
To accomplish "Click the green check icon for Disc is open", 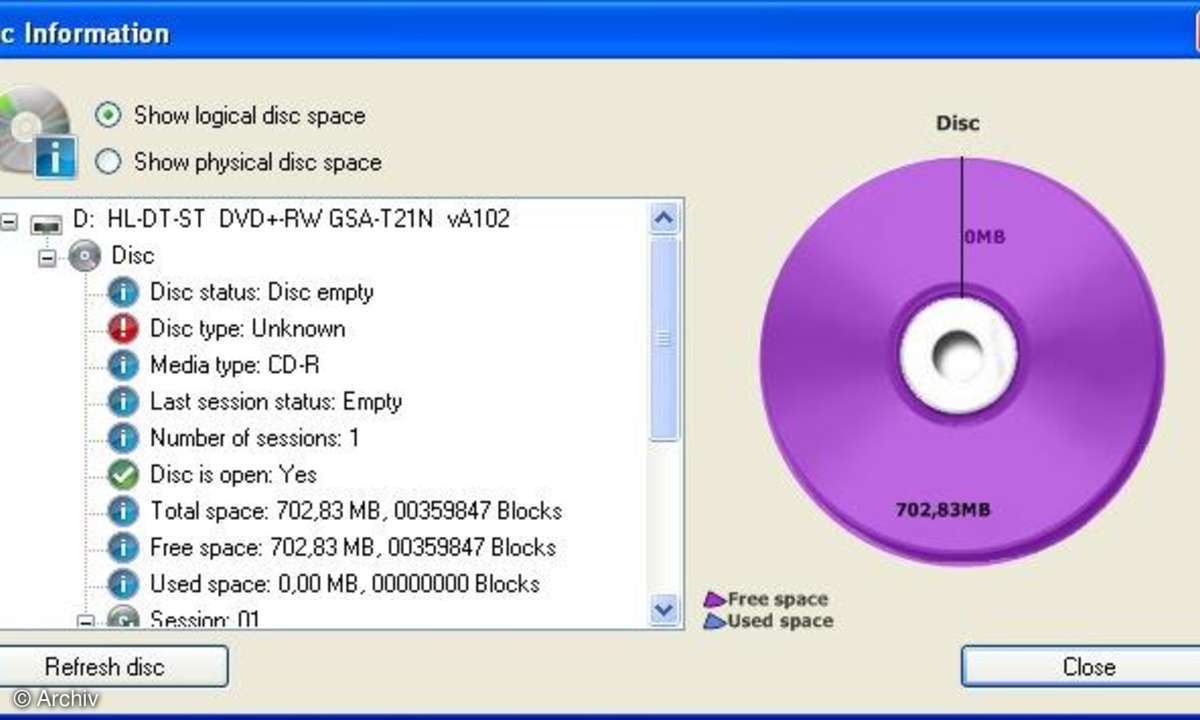I will coord(122,475).
